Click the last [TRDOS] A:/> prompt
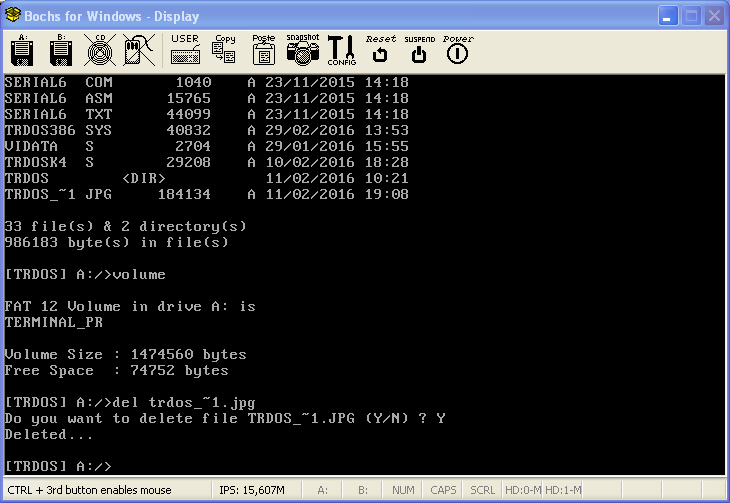The image size is (730, 503). click(58, 466)
